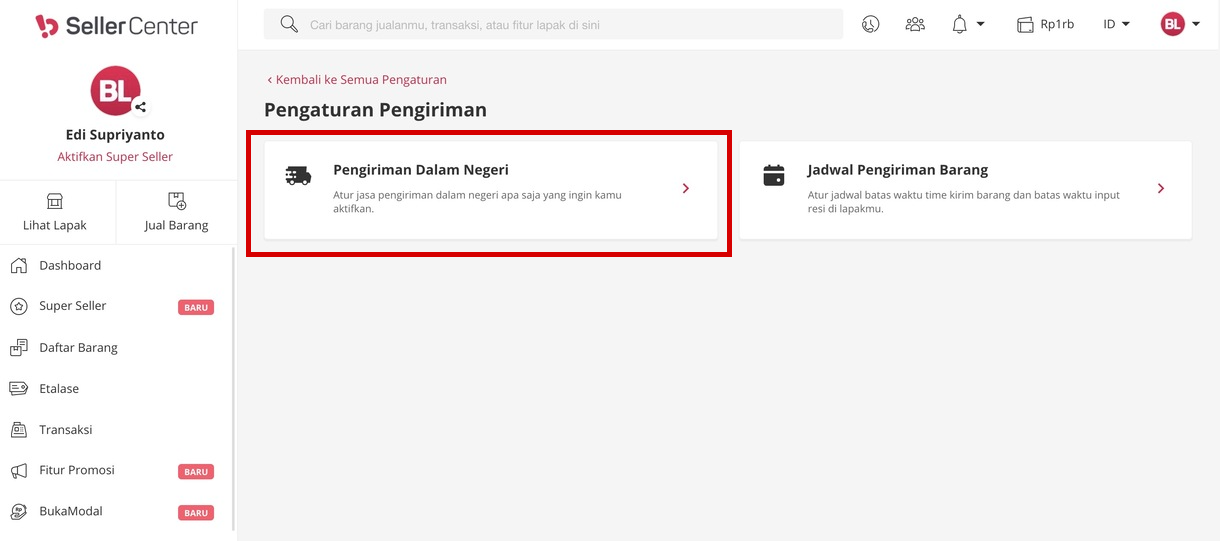This screenshot has width=1220, height=541.
Task: Open the Jadwal Pengiriman Barang chevron
Action: click(x=1161, y=188)
